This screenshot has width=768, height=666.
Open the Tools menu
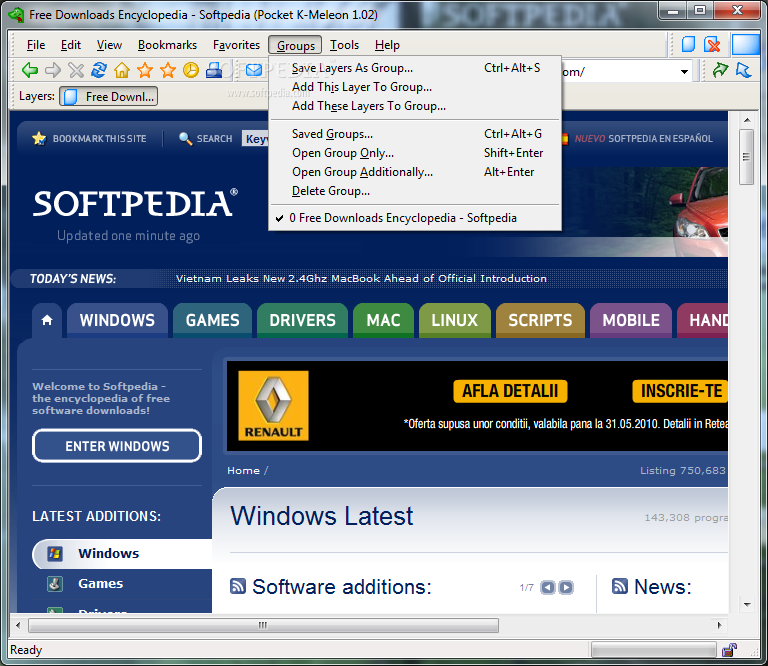pyautogui.click(x=344, y=45)
